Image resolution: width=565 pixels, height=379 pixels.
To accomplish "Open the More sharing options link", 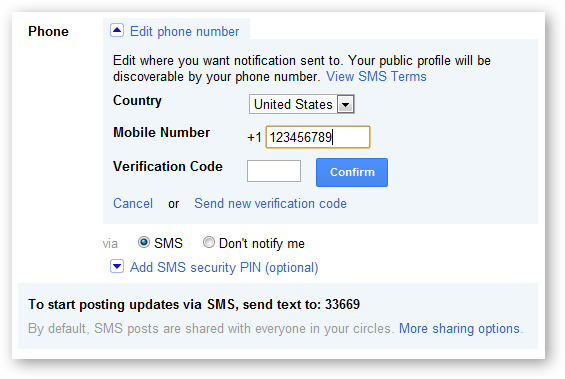I will (459, 329).
